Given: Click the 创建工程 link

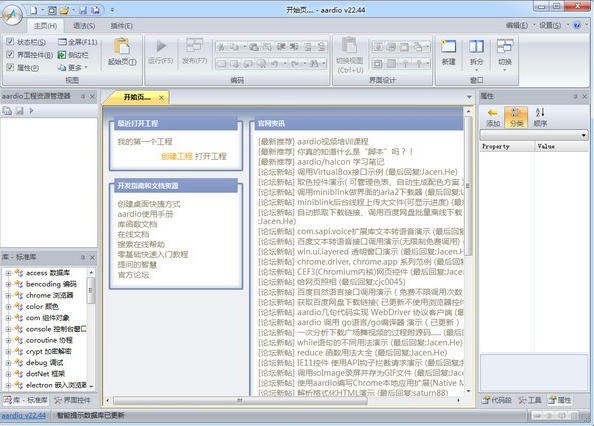Looking at the screenshot, I should pos(177,156).
